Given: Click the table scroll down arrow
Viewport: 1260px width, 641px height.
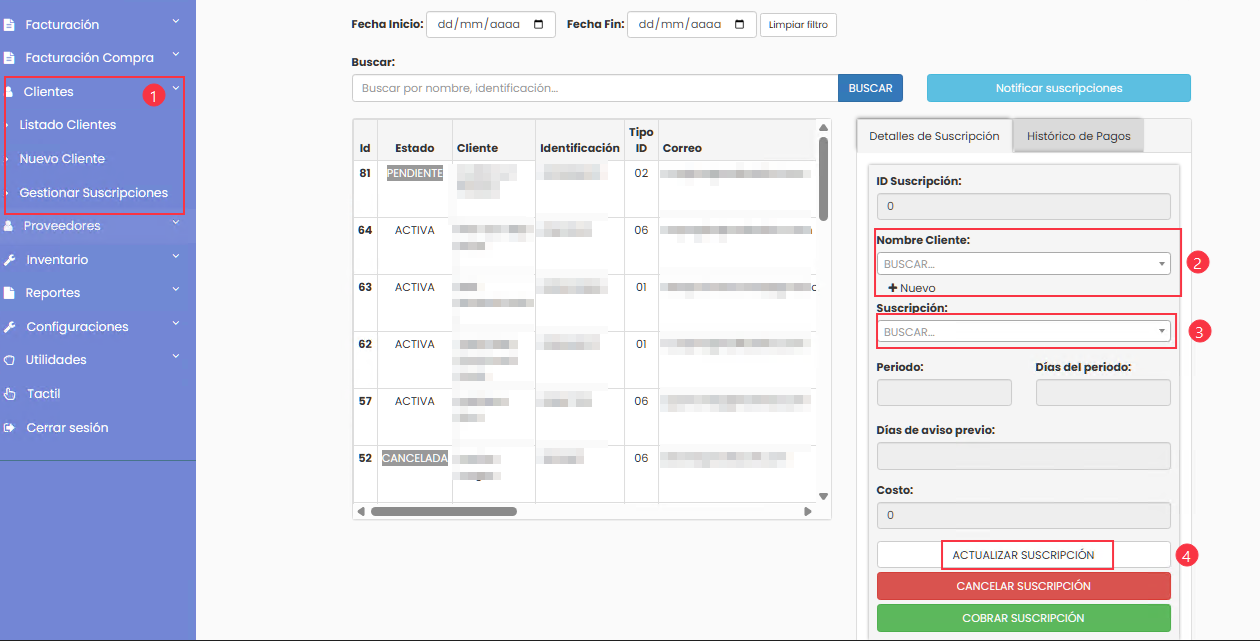Looking at the screenshot, I should (x=824, y=496).
